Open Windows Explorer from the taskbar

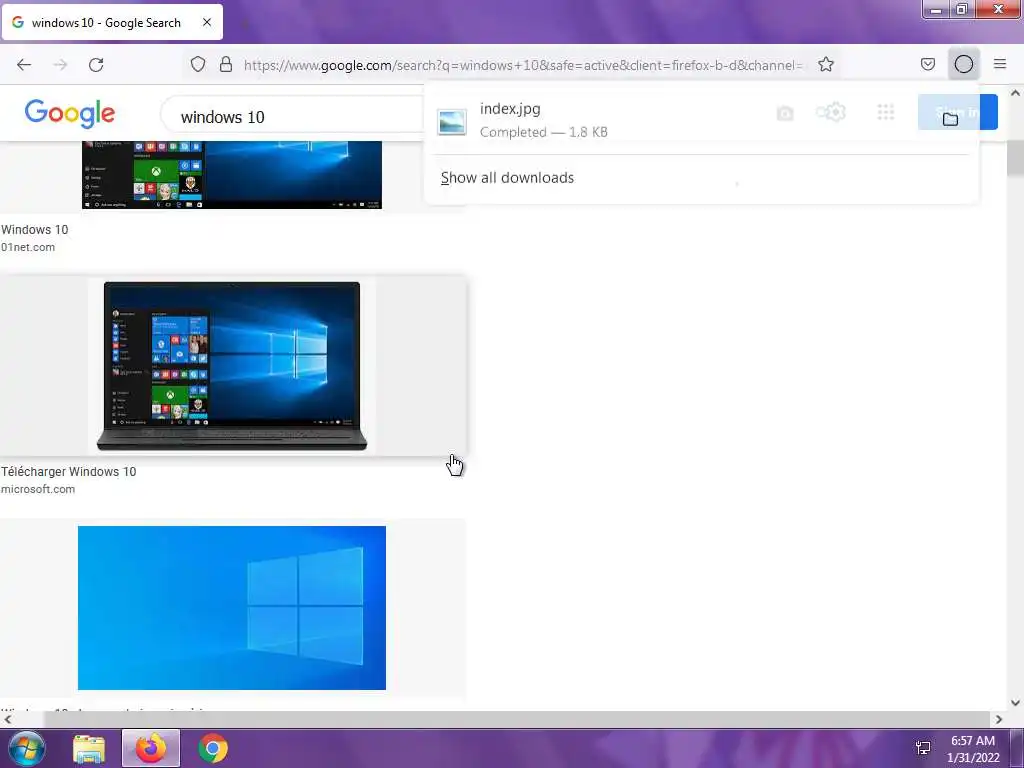click(89, 748)
